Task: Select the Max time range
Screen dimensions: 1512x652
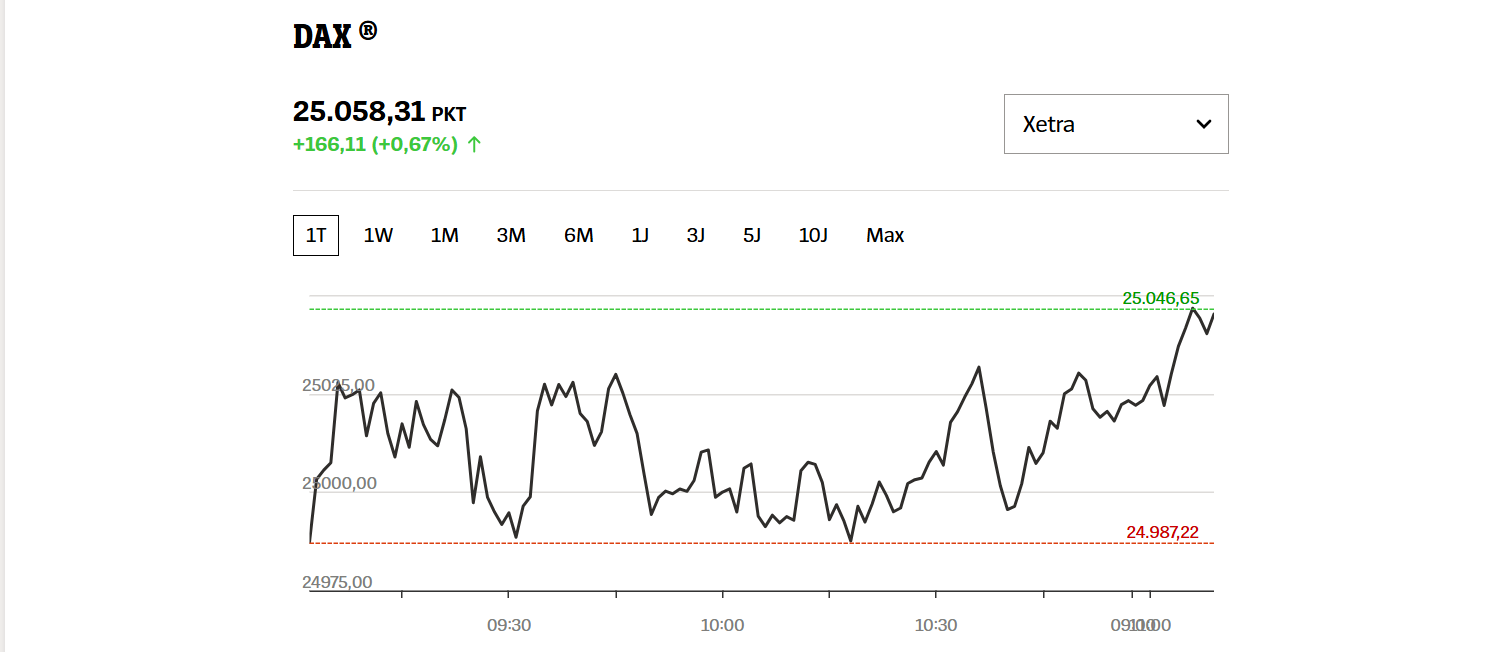Action: [x=884, y=235]
